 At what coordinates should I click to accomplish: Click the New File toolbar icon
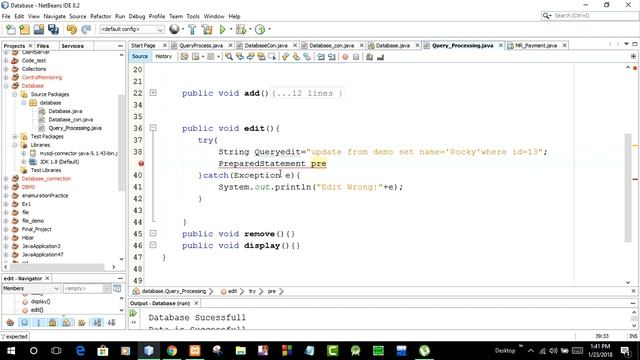tap(11, 29)
